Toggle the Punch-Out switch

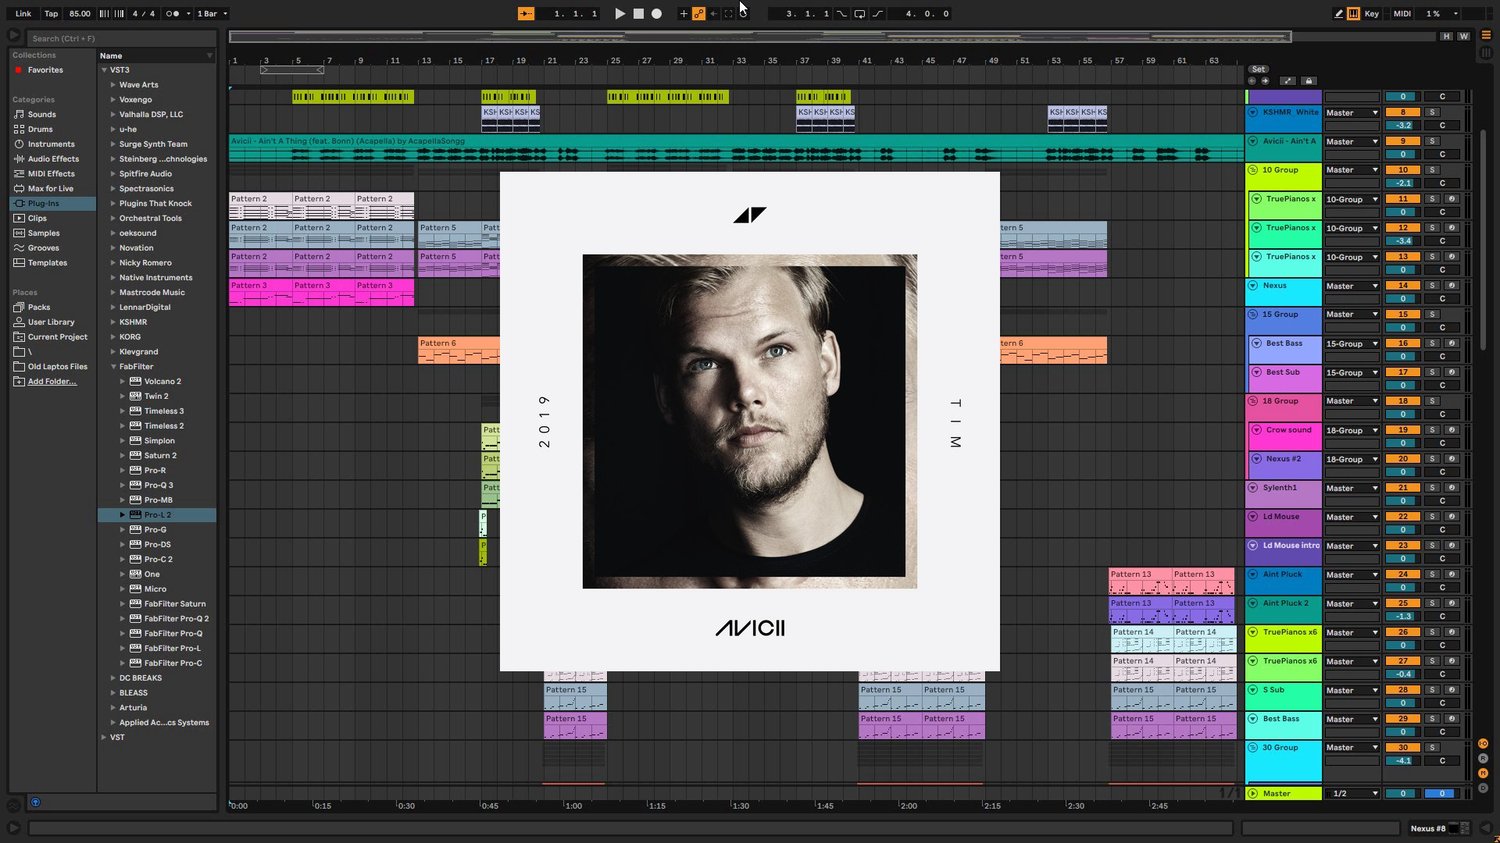click(x=877, y=14)
